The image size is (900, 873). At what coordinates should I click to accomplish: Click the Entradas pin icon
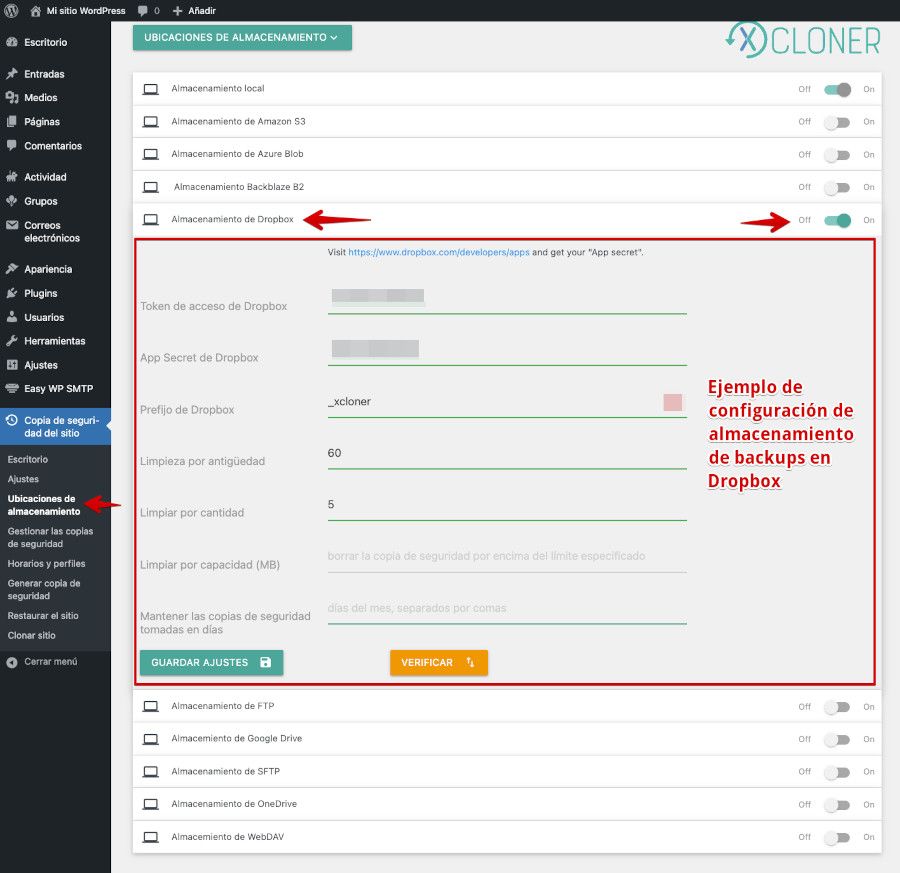(x=11, y=73)
